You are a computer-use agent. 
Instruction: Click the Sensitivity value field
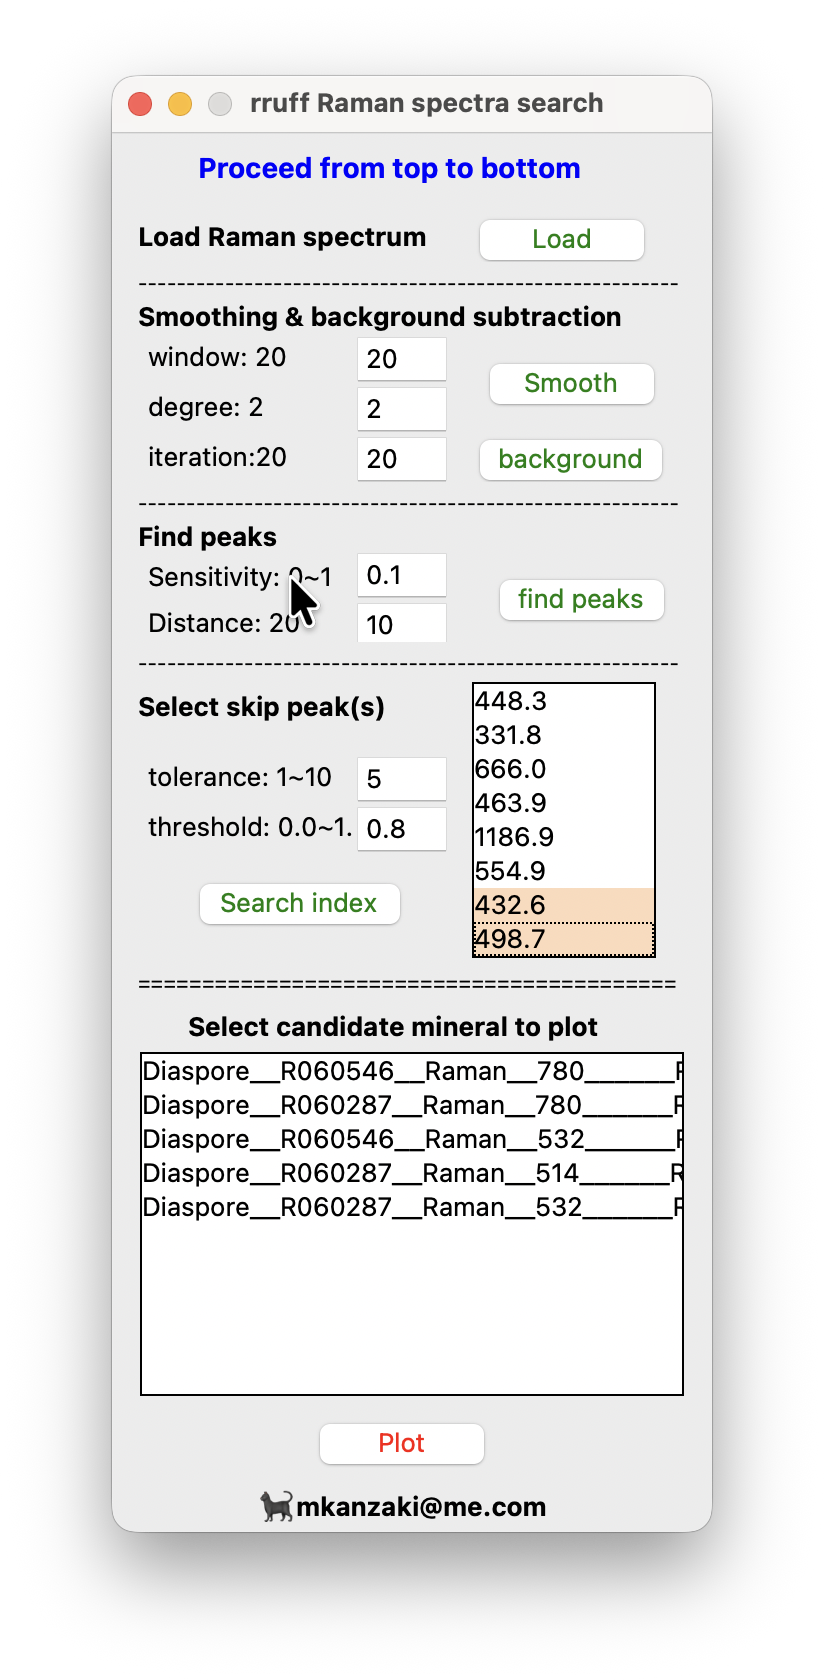coord(401,576)
